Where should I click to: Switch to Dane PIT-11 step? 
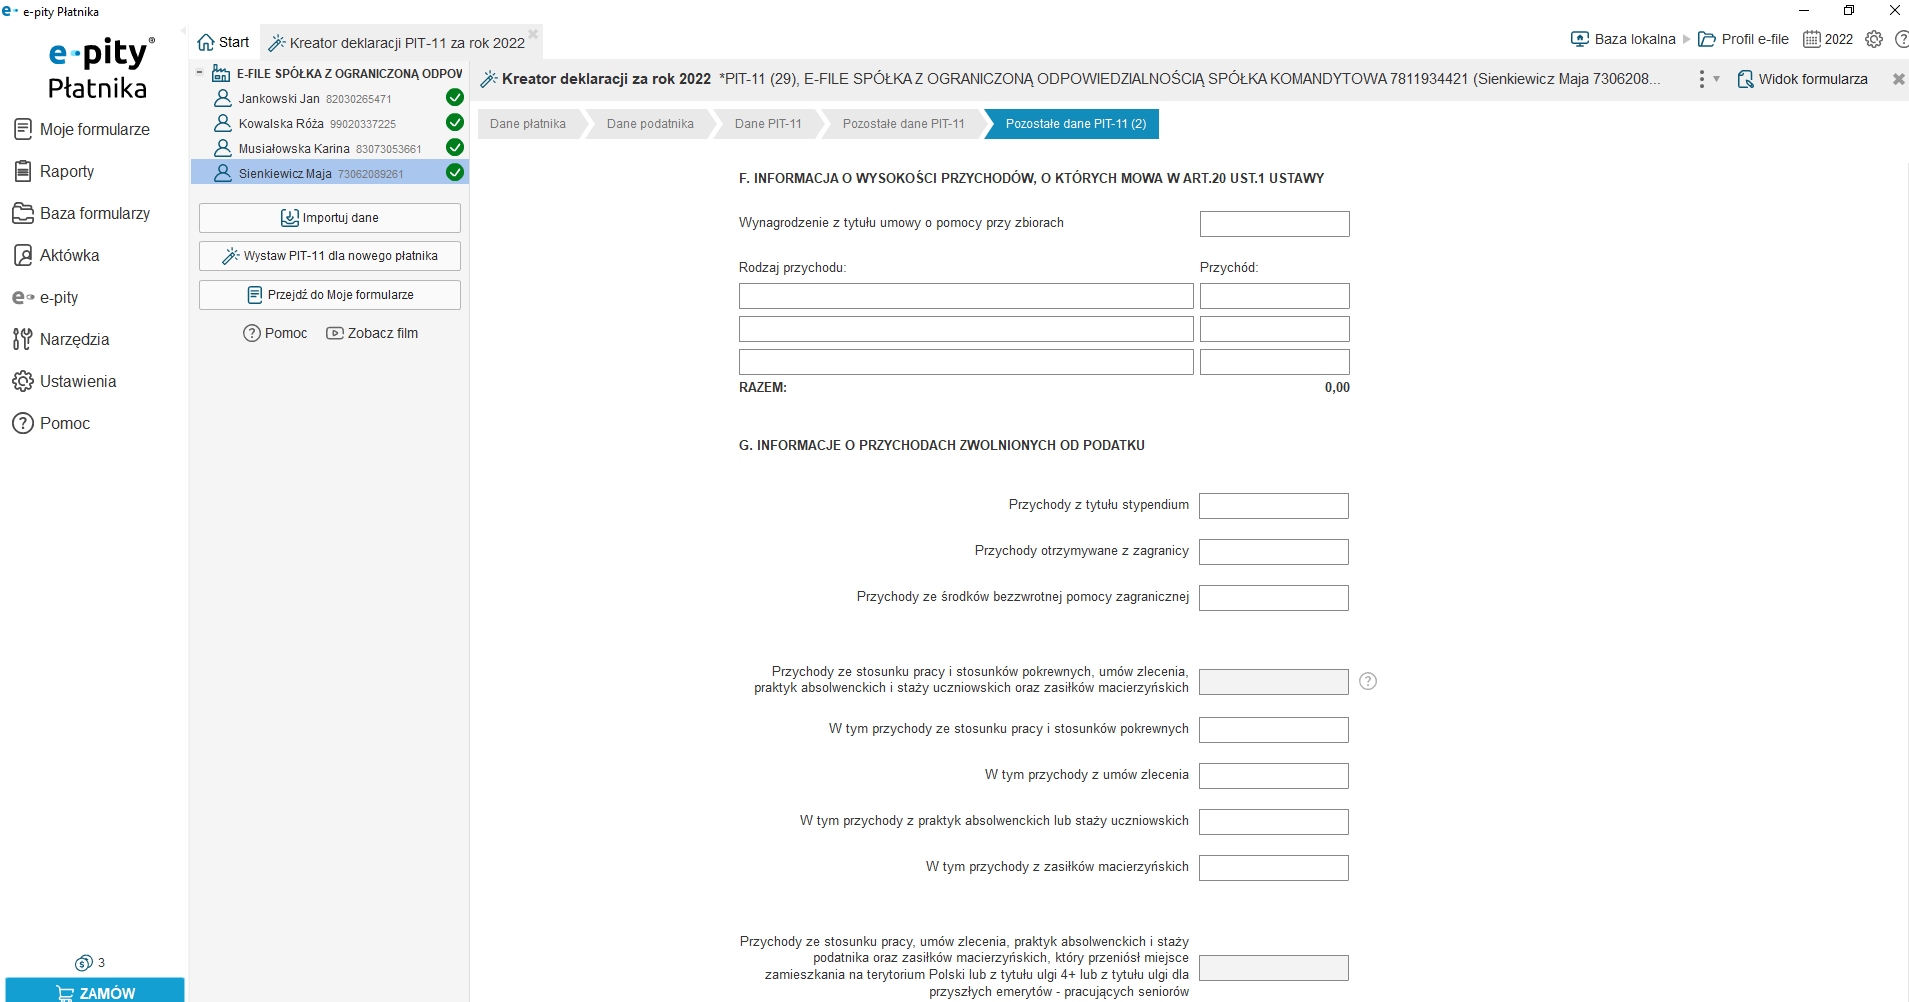coord(768,124)
